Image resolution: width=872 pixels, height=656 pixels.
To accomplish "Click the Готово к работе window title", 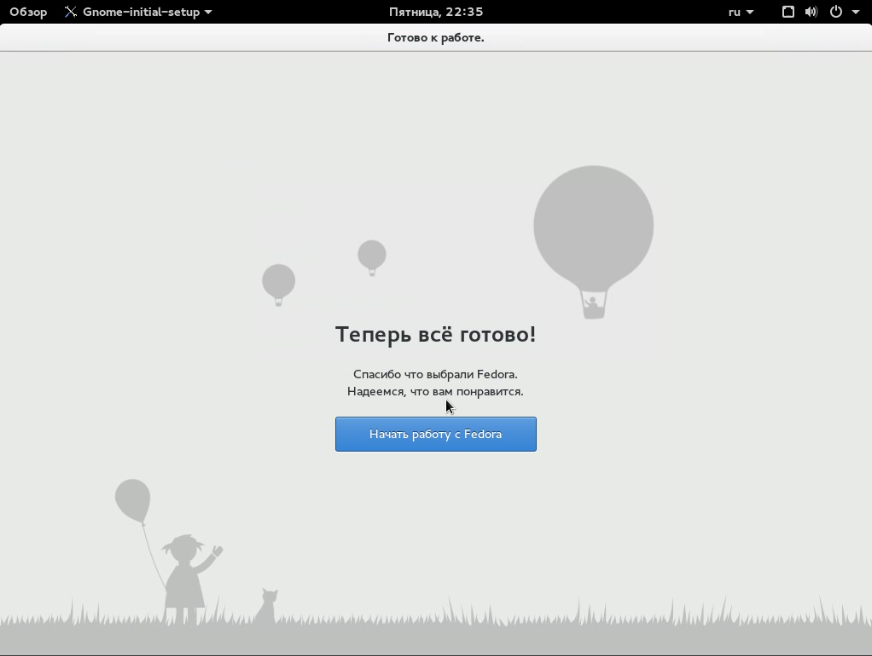I will (435, 38).
